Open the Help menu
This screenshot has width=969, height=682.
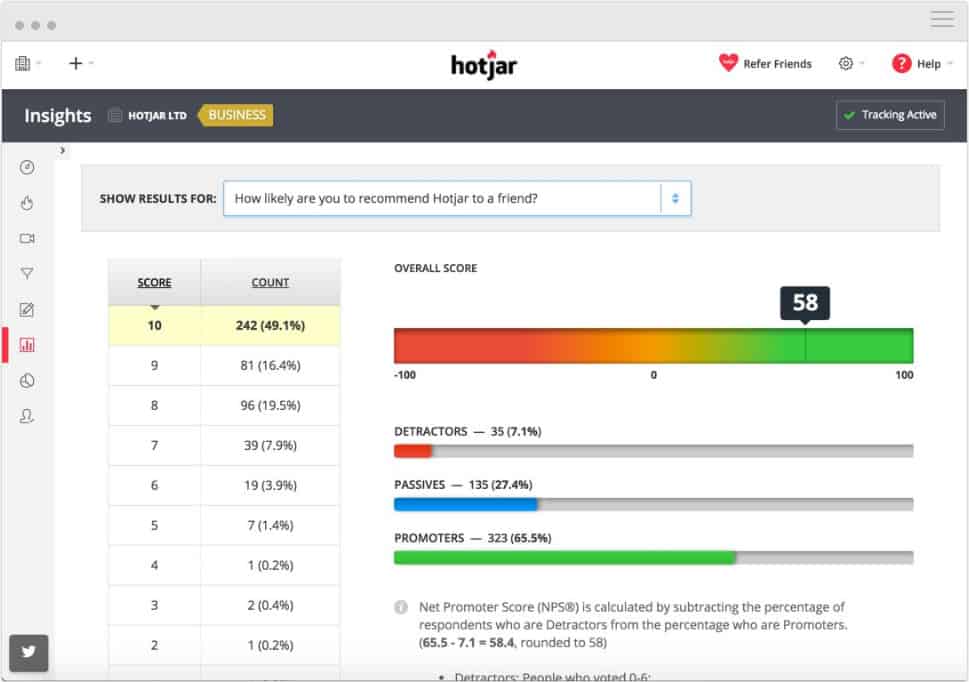pos(922,63)
